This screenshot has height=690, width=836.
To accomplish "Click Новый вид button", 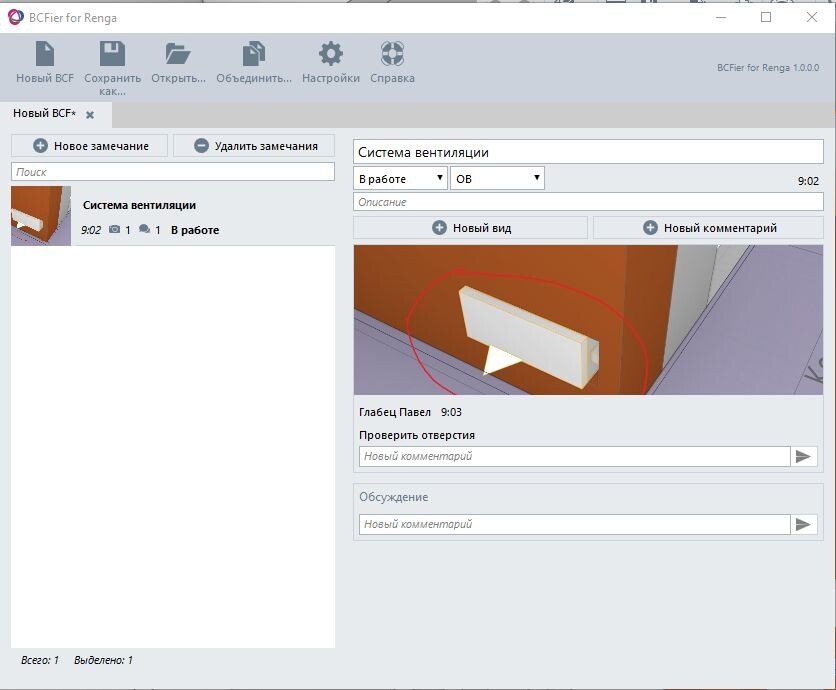I will click(471, 228).
